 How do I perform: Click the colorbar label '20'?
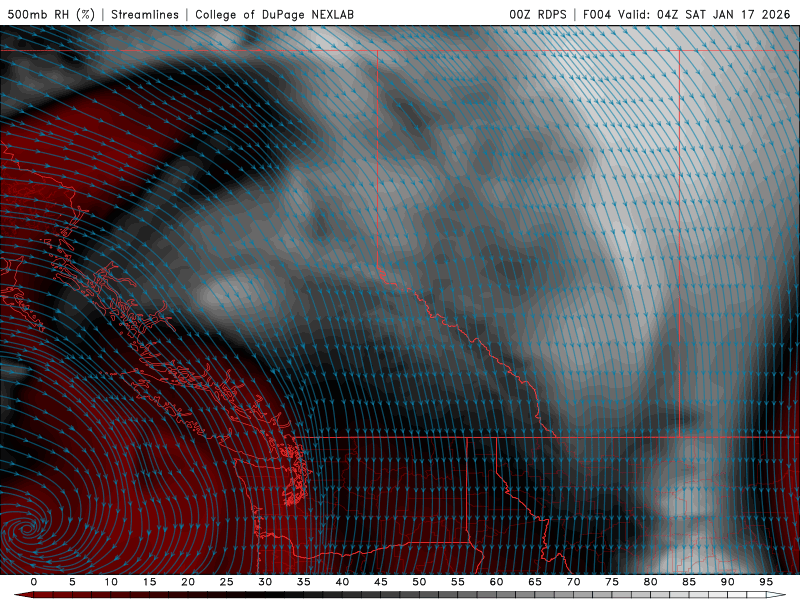pyautogui.click(x=188, y=582)
